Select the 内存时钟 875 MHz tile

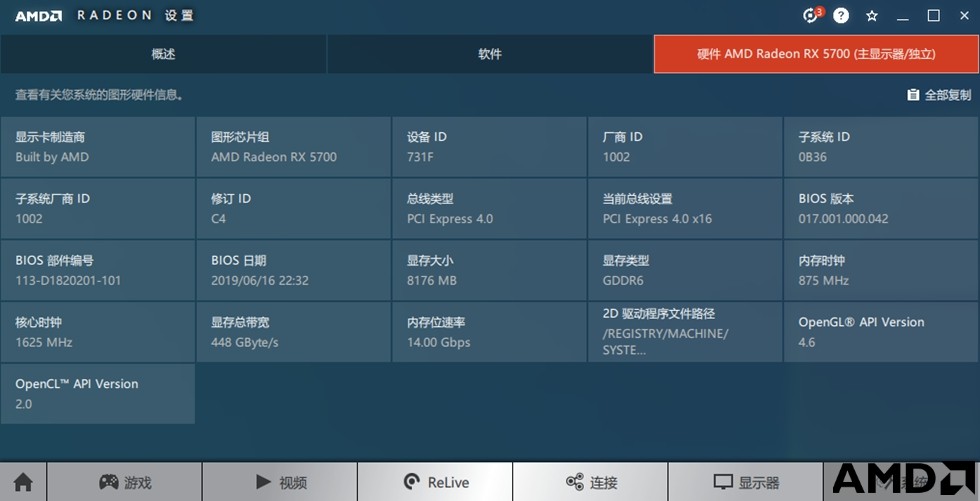pos(882,270)
